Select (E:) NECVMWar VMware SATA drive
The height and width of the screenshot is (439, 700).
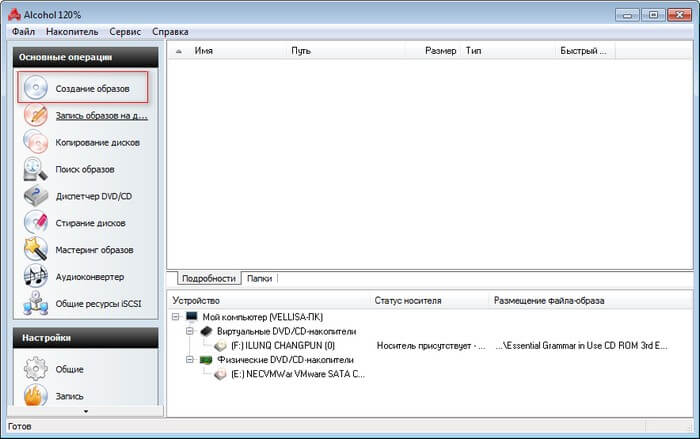[x=298, y=374]
